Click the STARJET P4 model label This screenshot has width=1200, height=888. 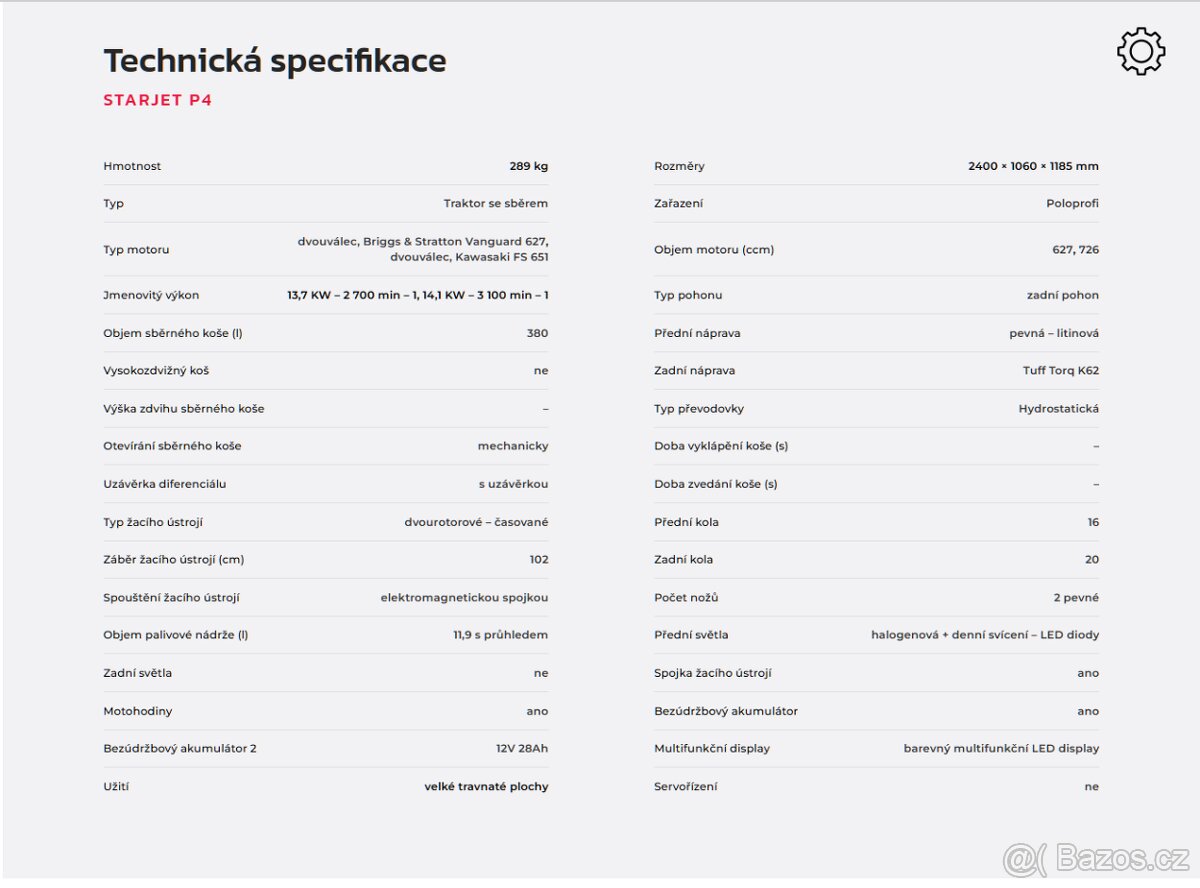click(x=158, y=100)
